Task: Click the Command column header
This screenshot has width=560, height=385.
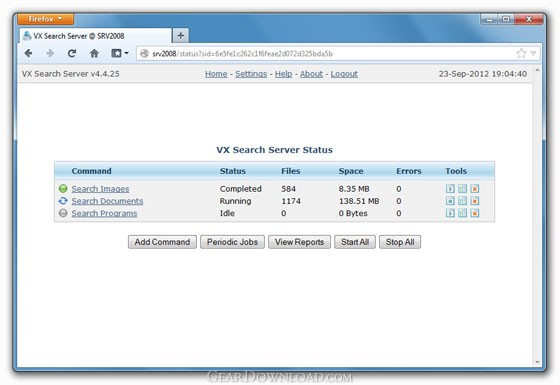Action: click(91, 171)
